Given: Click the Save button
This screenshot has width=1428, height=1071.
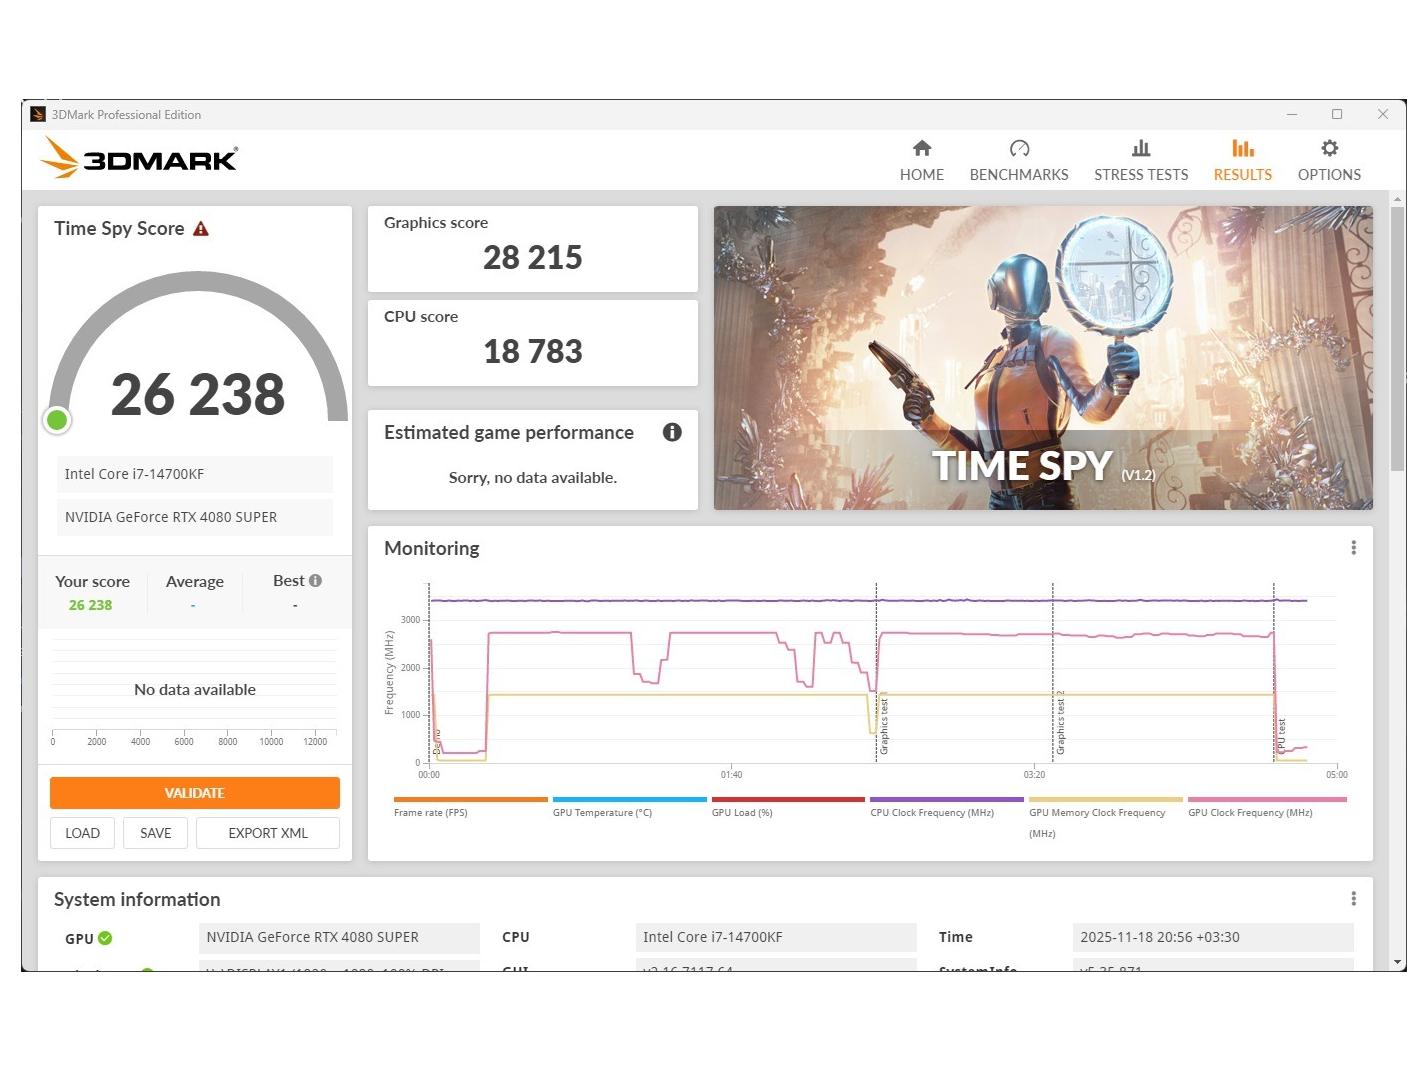Looking at the screenshot, I should pyautogui.click(x=155, y=833).
